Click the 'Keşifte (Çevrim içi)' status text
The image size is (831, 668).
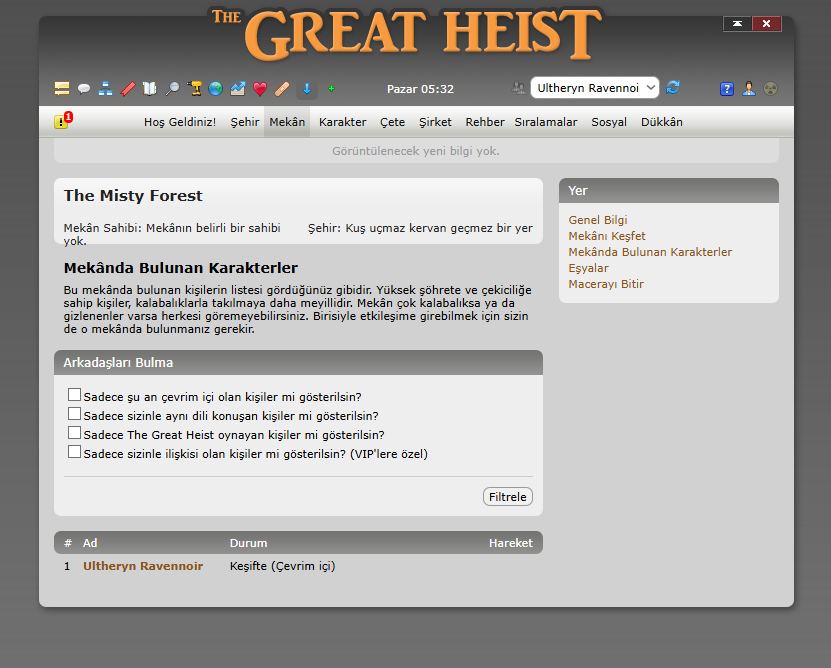pos(282,566)
